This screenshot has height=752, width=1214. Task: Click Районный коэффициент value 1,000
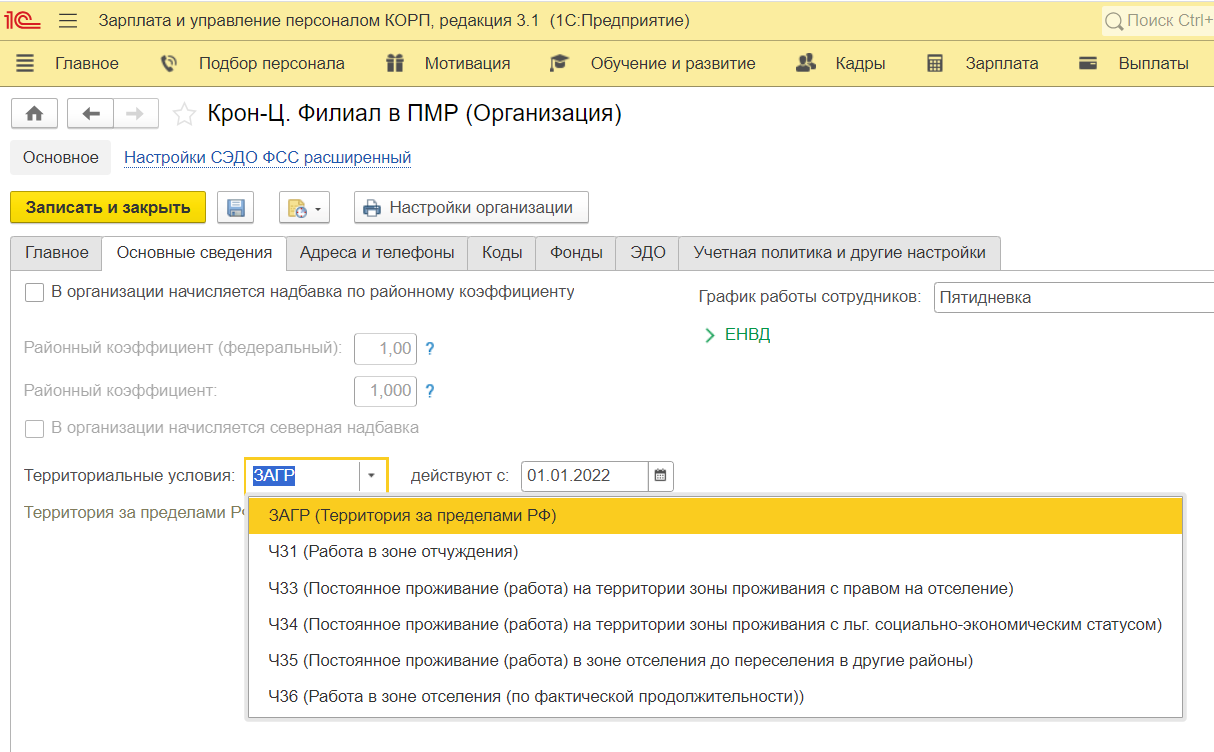(385, 391)
